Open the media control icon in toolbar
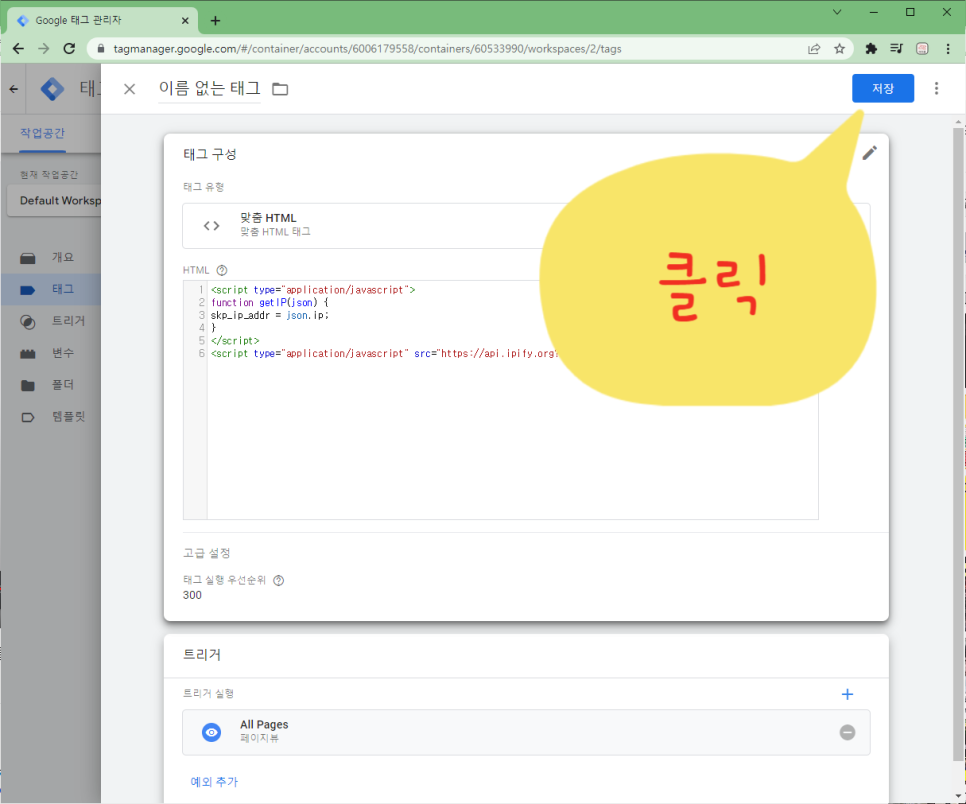The height and width of the screenshot is (804, 966). (x=896, y=49)
